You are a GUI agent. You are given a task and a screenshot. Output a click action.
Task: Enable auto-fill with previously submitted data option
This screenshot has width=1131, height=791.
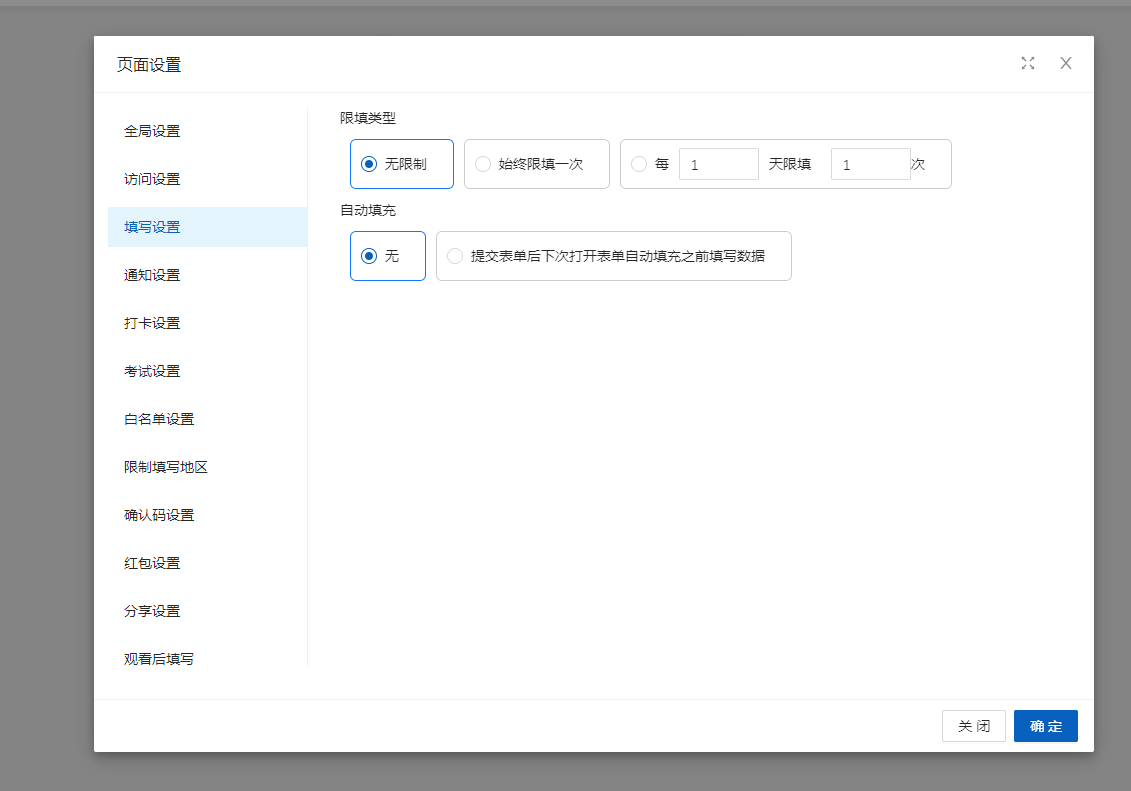click(455, 256)
